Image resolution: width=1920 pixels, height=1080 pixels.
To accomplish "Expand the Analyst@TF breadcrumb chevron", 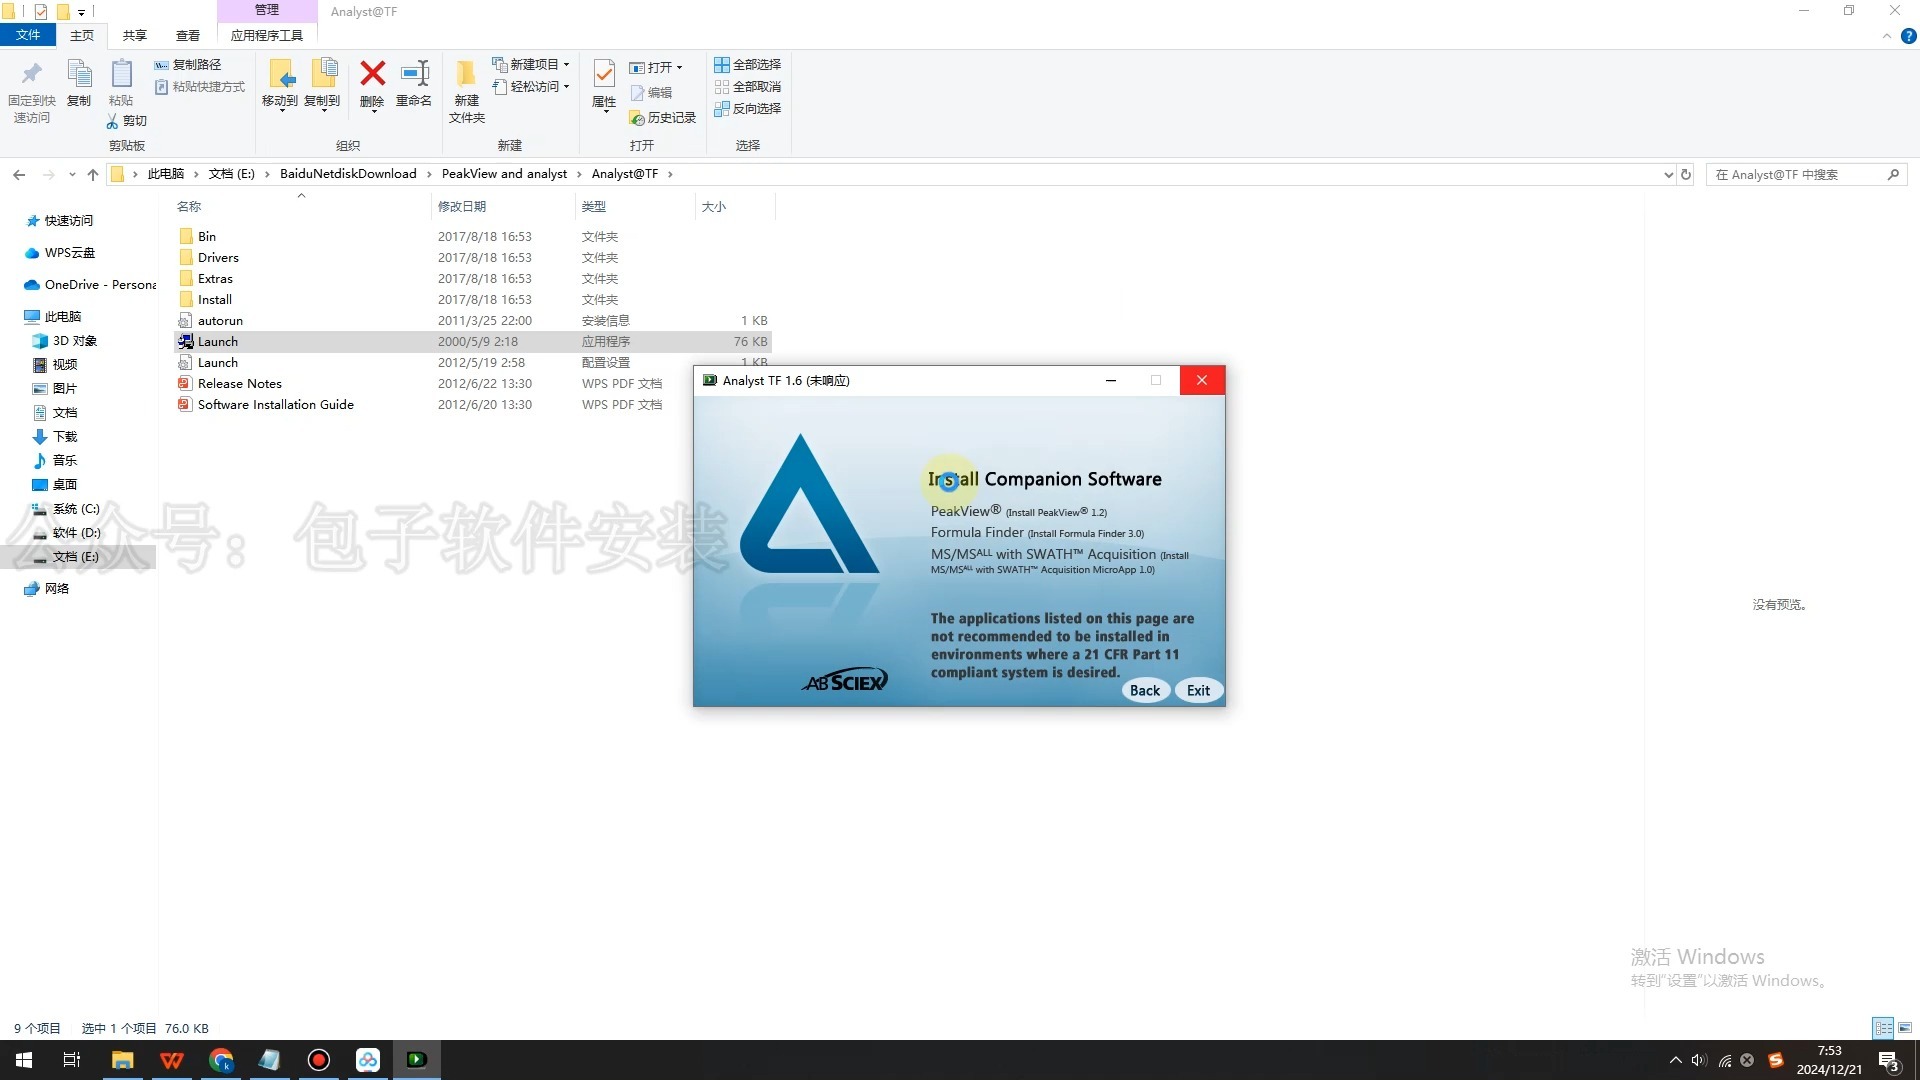I will pos(670,174).
